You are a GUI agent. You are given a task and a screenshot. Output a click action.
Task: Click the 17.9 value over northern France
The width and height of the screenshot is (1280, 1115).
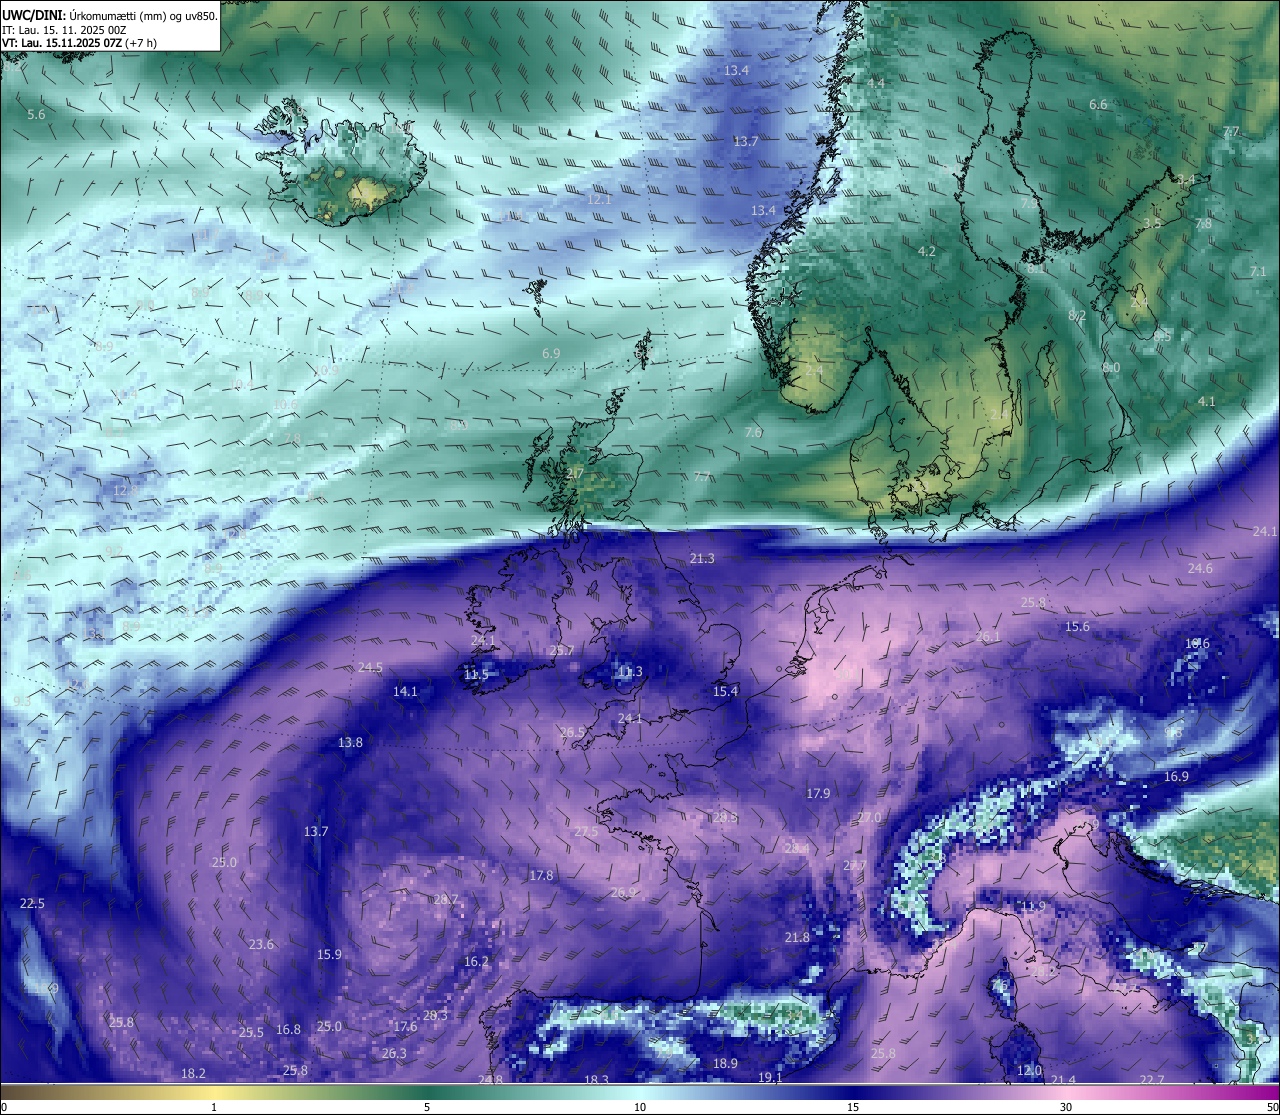pos(818,793)
